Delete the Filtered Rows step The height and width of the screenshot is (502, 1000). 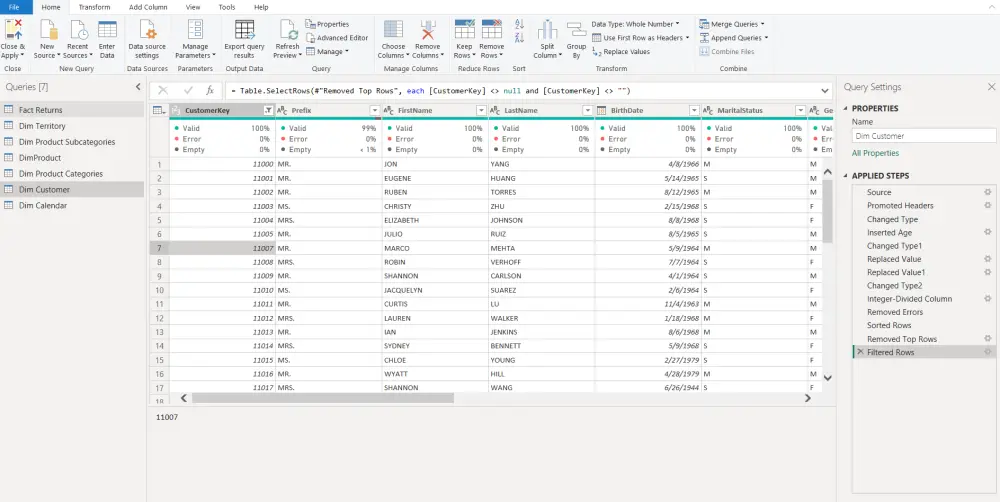pos(860,352)
